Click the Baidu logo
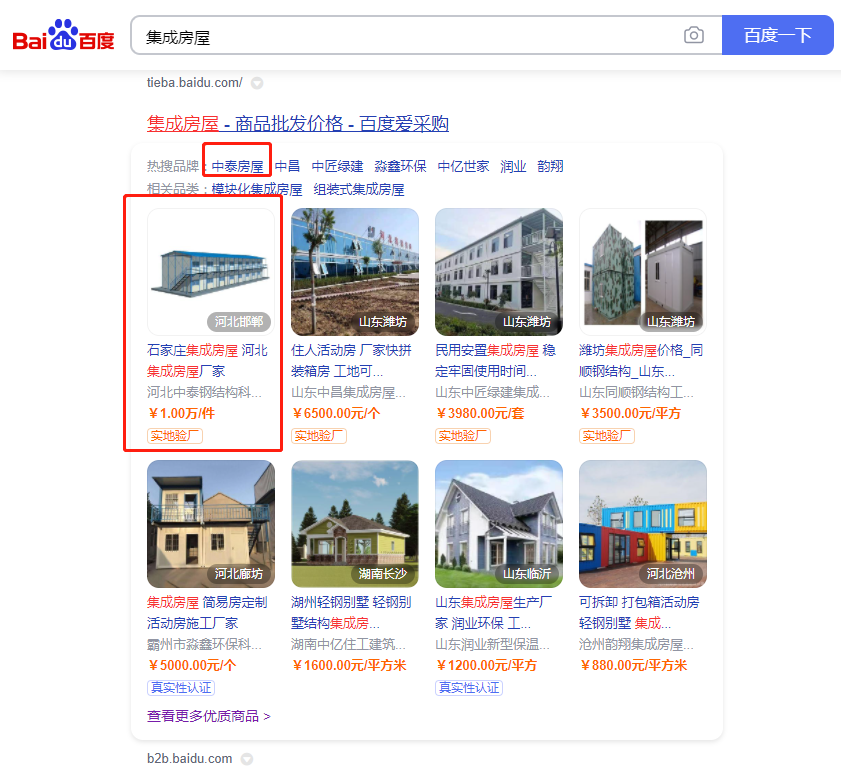 [x=63, y=36]
